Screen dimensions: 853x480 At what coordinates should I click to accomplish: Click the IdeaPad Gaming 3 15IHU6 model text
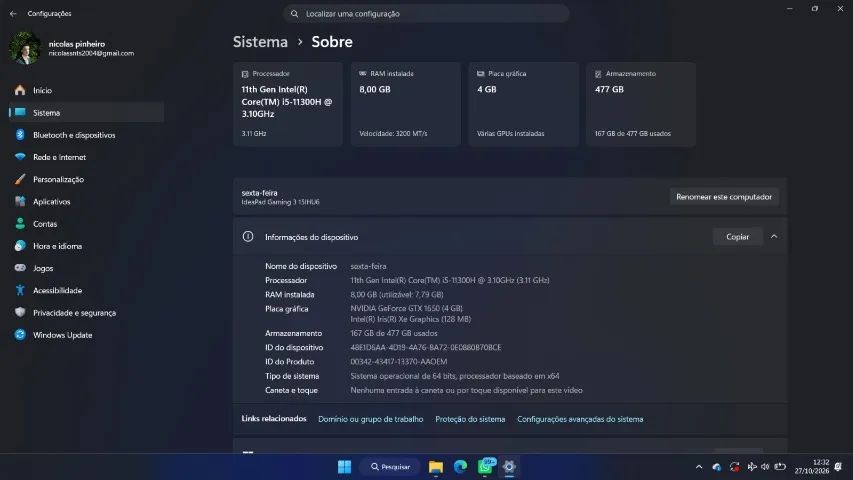(x=281, y=202)
